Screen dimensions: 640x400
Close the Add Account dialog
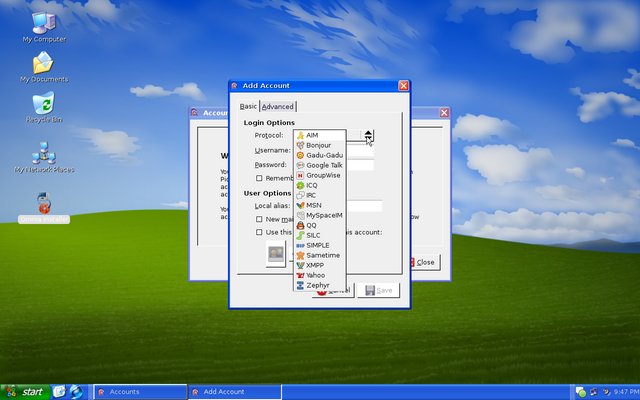click(403, 85)
